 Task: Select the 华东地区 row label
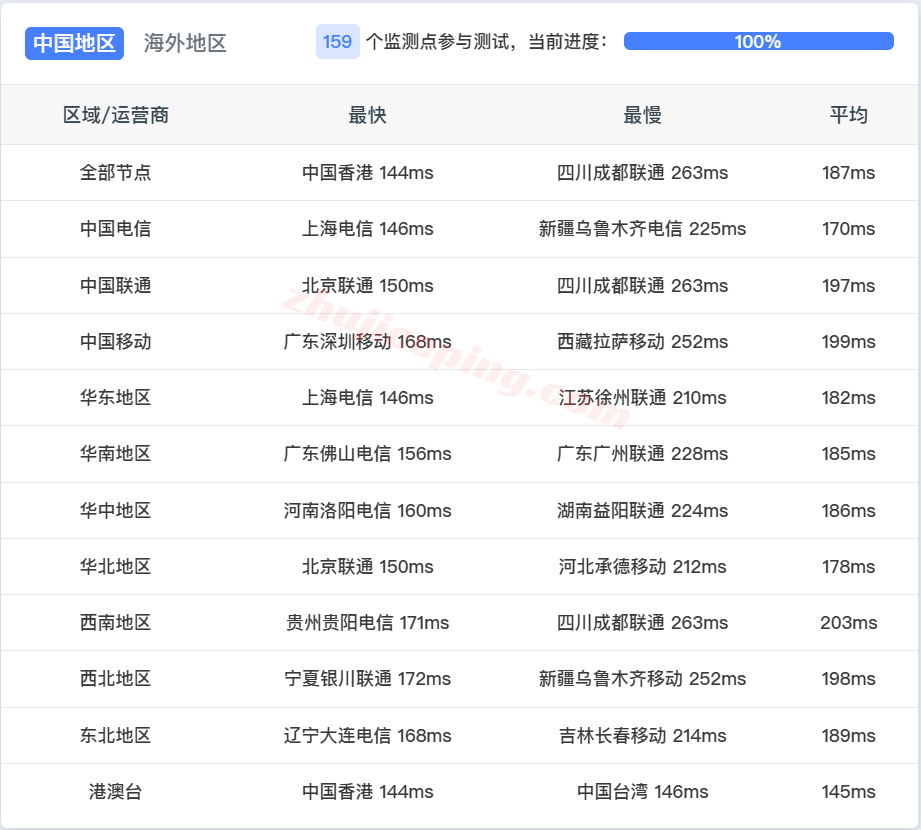pyautogui.click(x=116, y=398)
